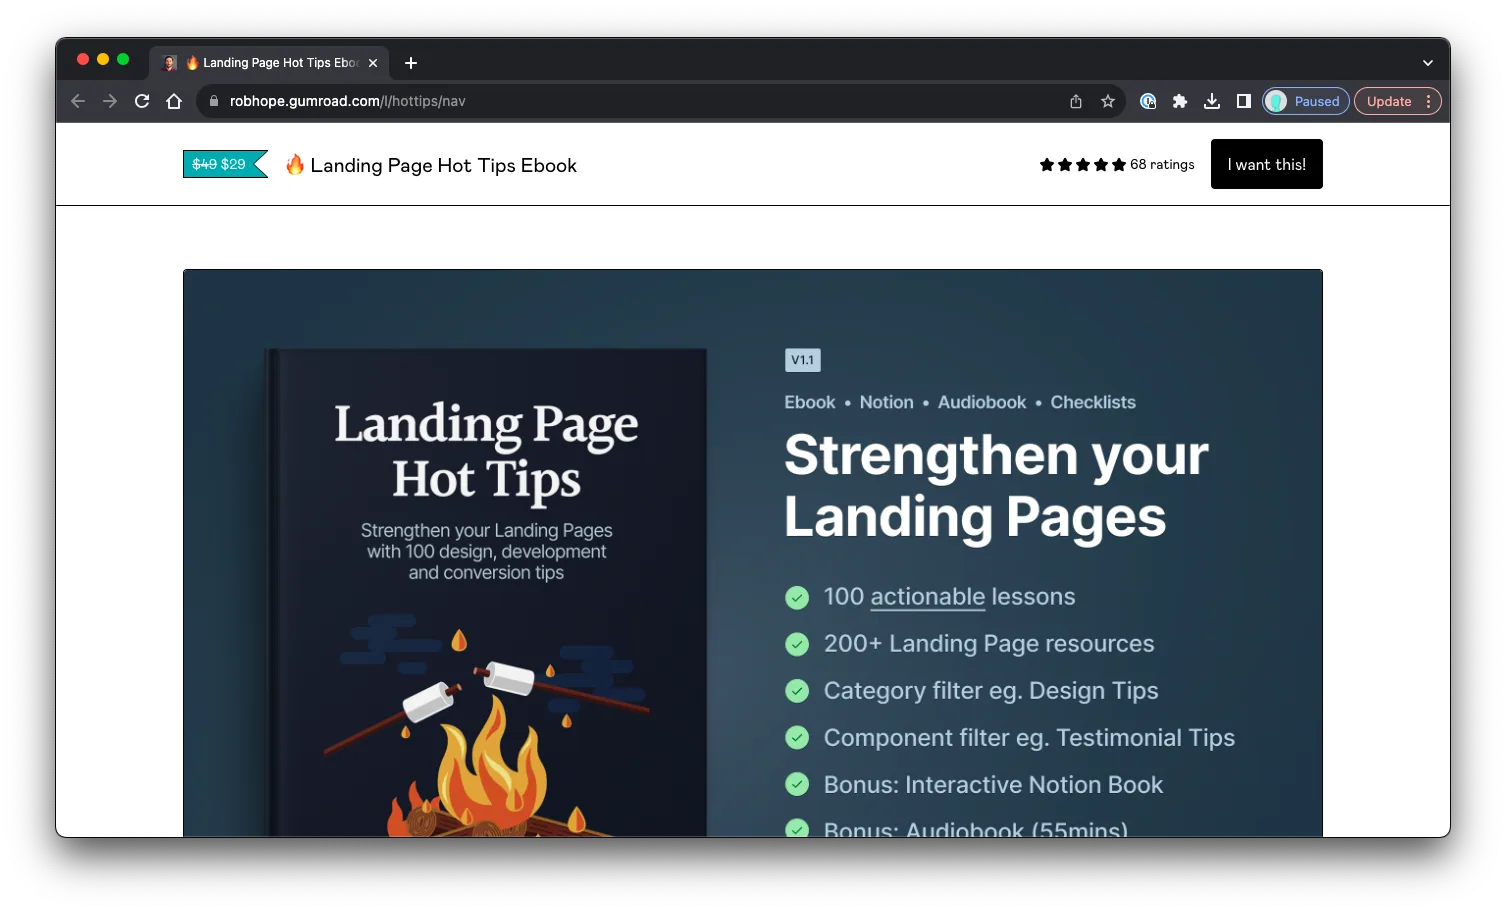
Task: Click the $29 price tag
Action: pos(225,164)
